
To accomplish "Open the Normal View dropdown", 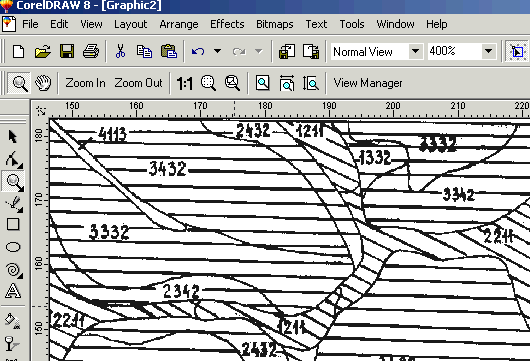I will 415,51.
